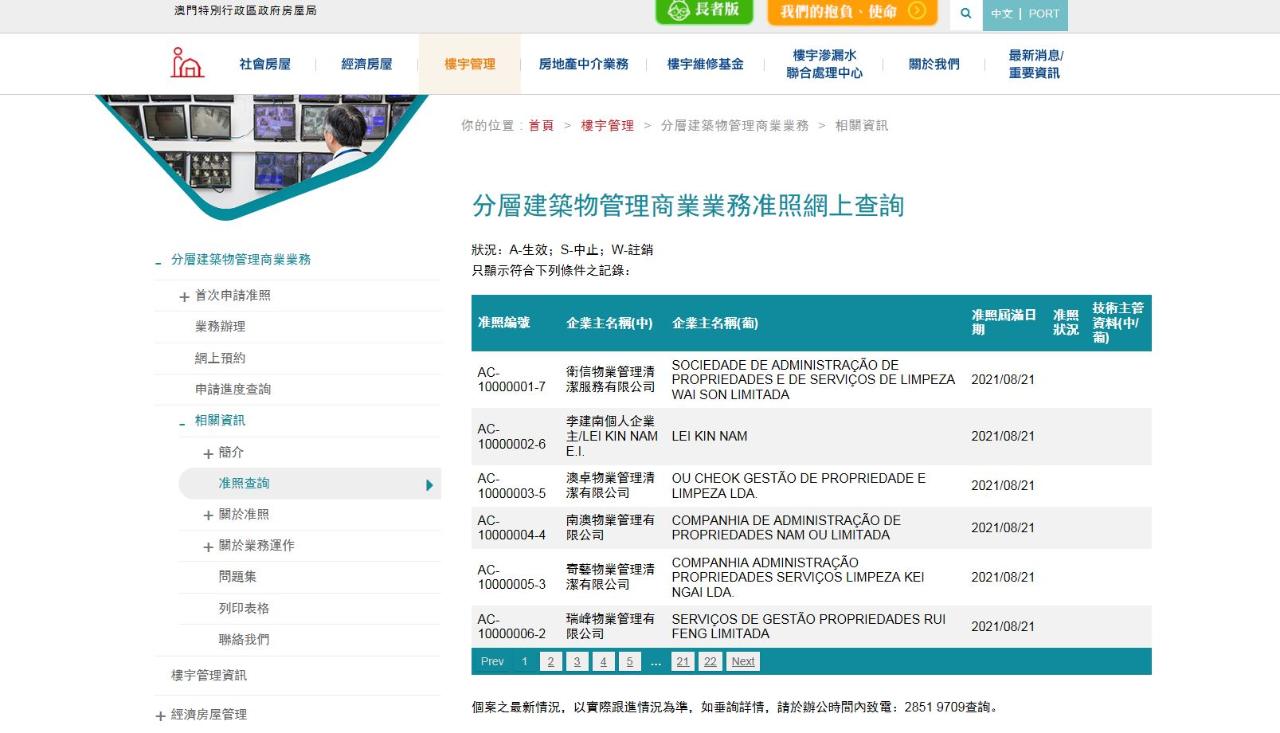Switch language to PORT

click(x=1044, y=14)
